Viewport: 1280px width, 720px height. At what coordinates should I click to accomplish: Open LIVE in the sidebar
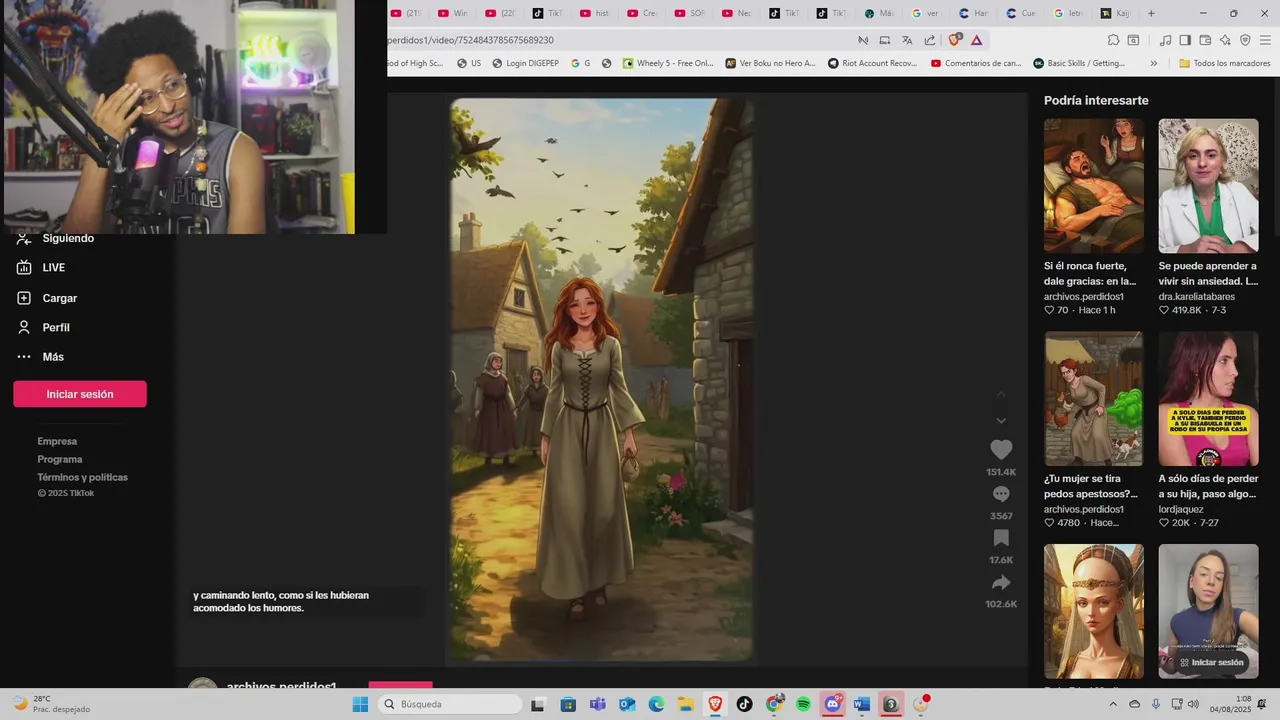(41, 268)
